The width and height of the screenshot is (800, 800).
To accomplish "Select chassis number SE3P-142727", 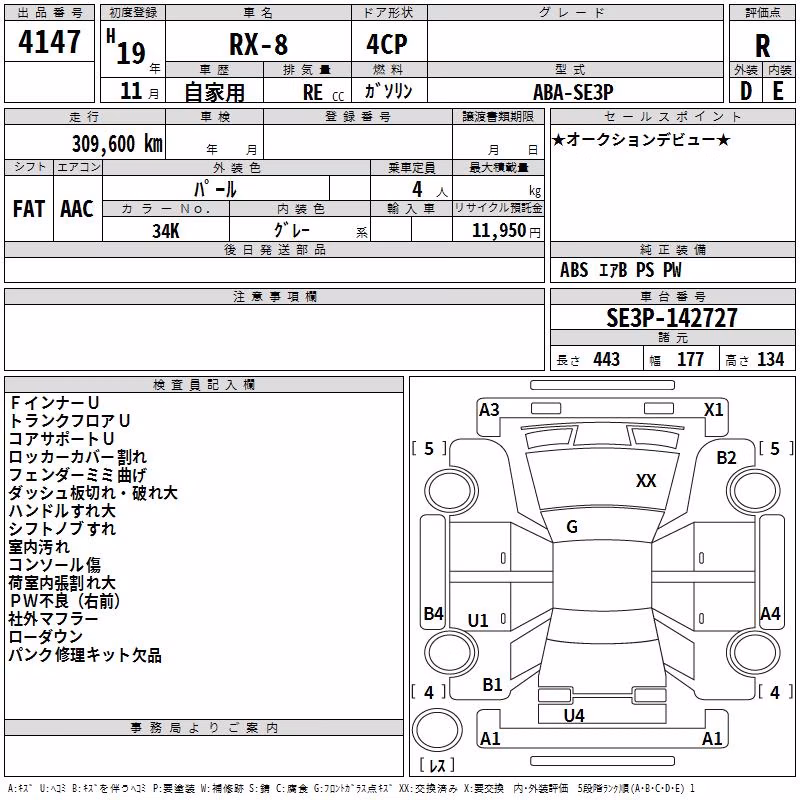I will tap(672, 318).
